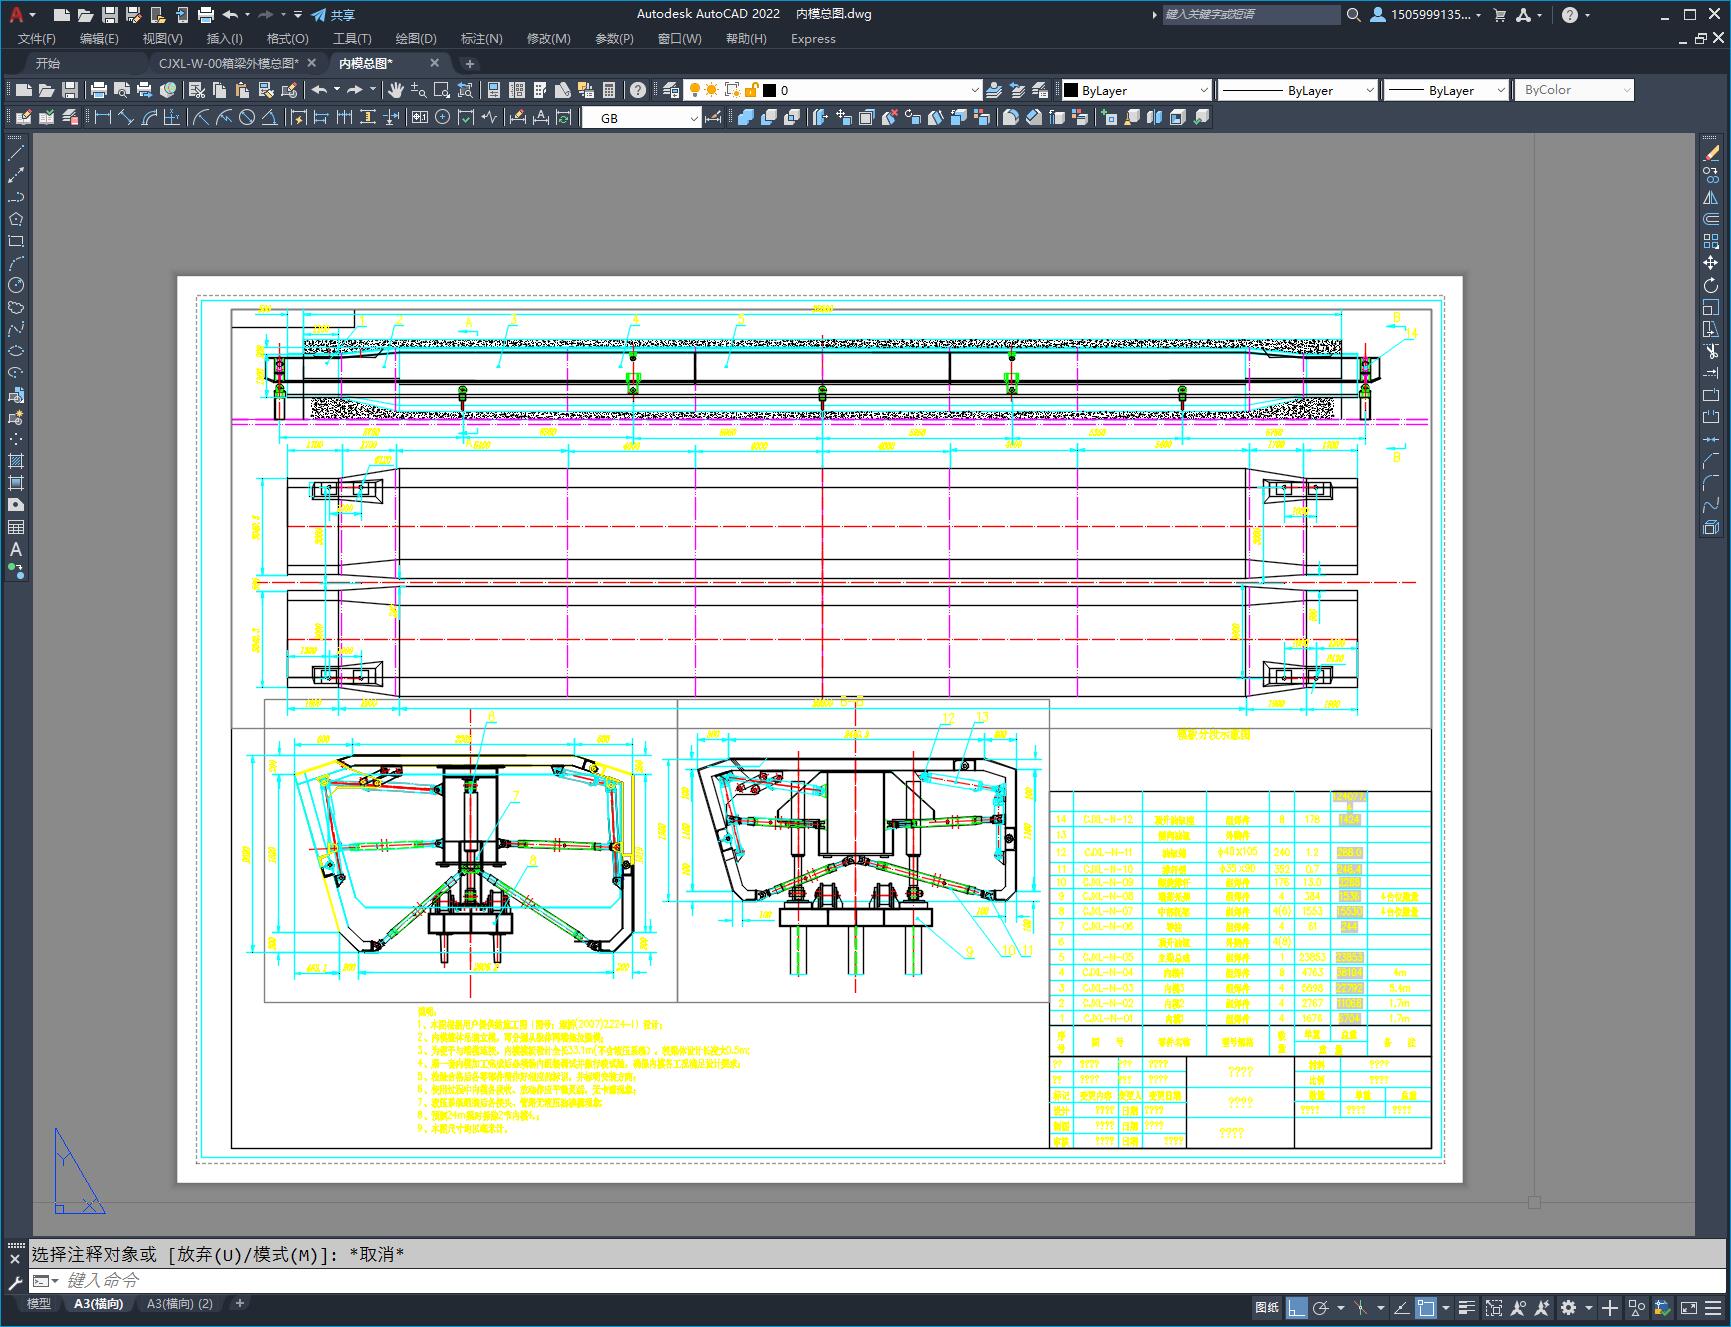Click the Linear dimension tool

(102, 117)
